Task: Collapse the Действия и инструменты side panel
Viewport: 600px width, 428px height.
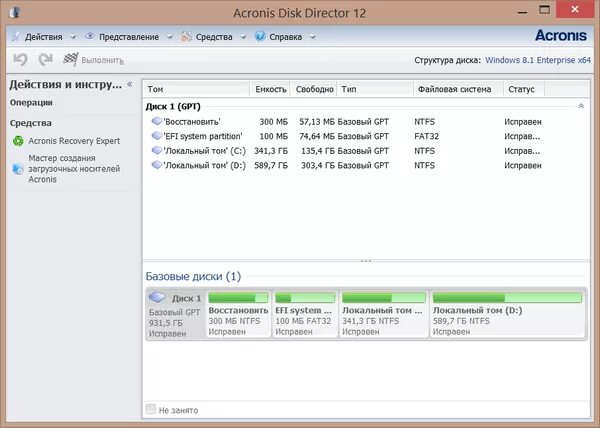Action: coord(129,84)
